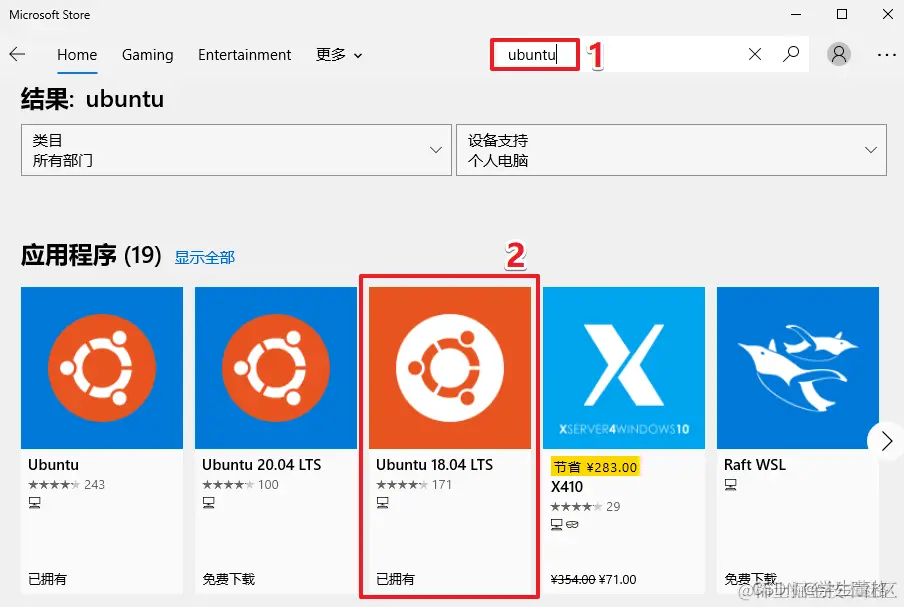Switch to the Entertainment tab
Image resolution: width=904 pixels, height=607 pixels.
(244, 55)
